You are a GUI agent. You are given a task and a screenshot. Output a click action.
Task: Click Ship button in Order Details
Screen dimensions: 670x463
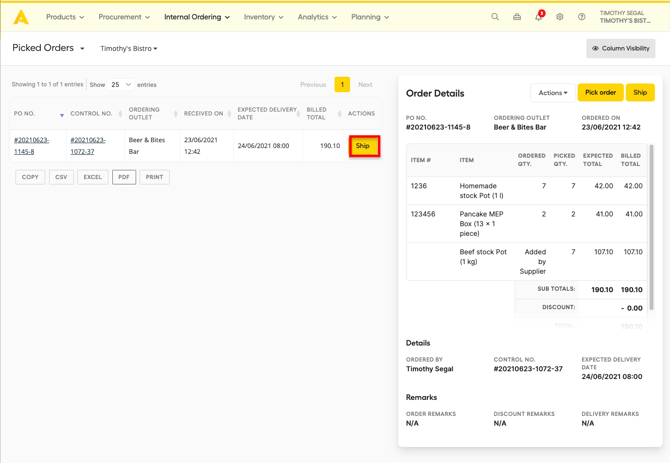pos(640,93)
